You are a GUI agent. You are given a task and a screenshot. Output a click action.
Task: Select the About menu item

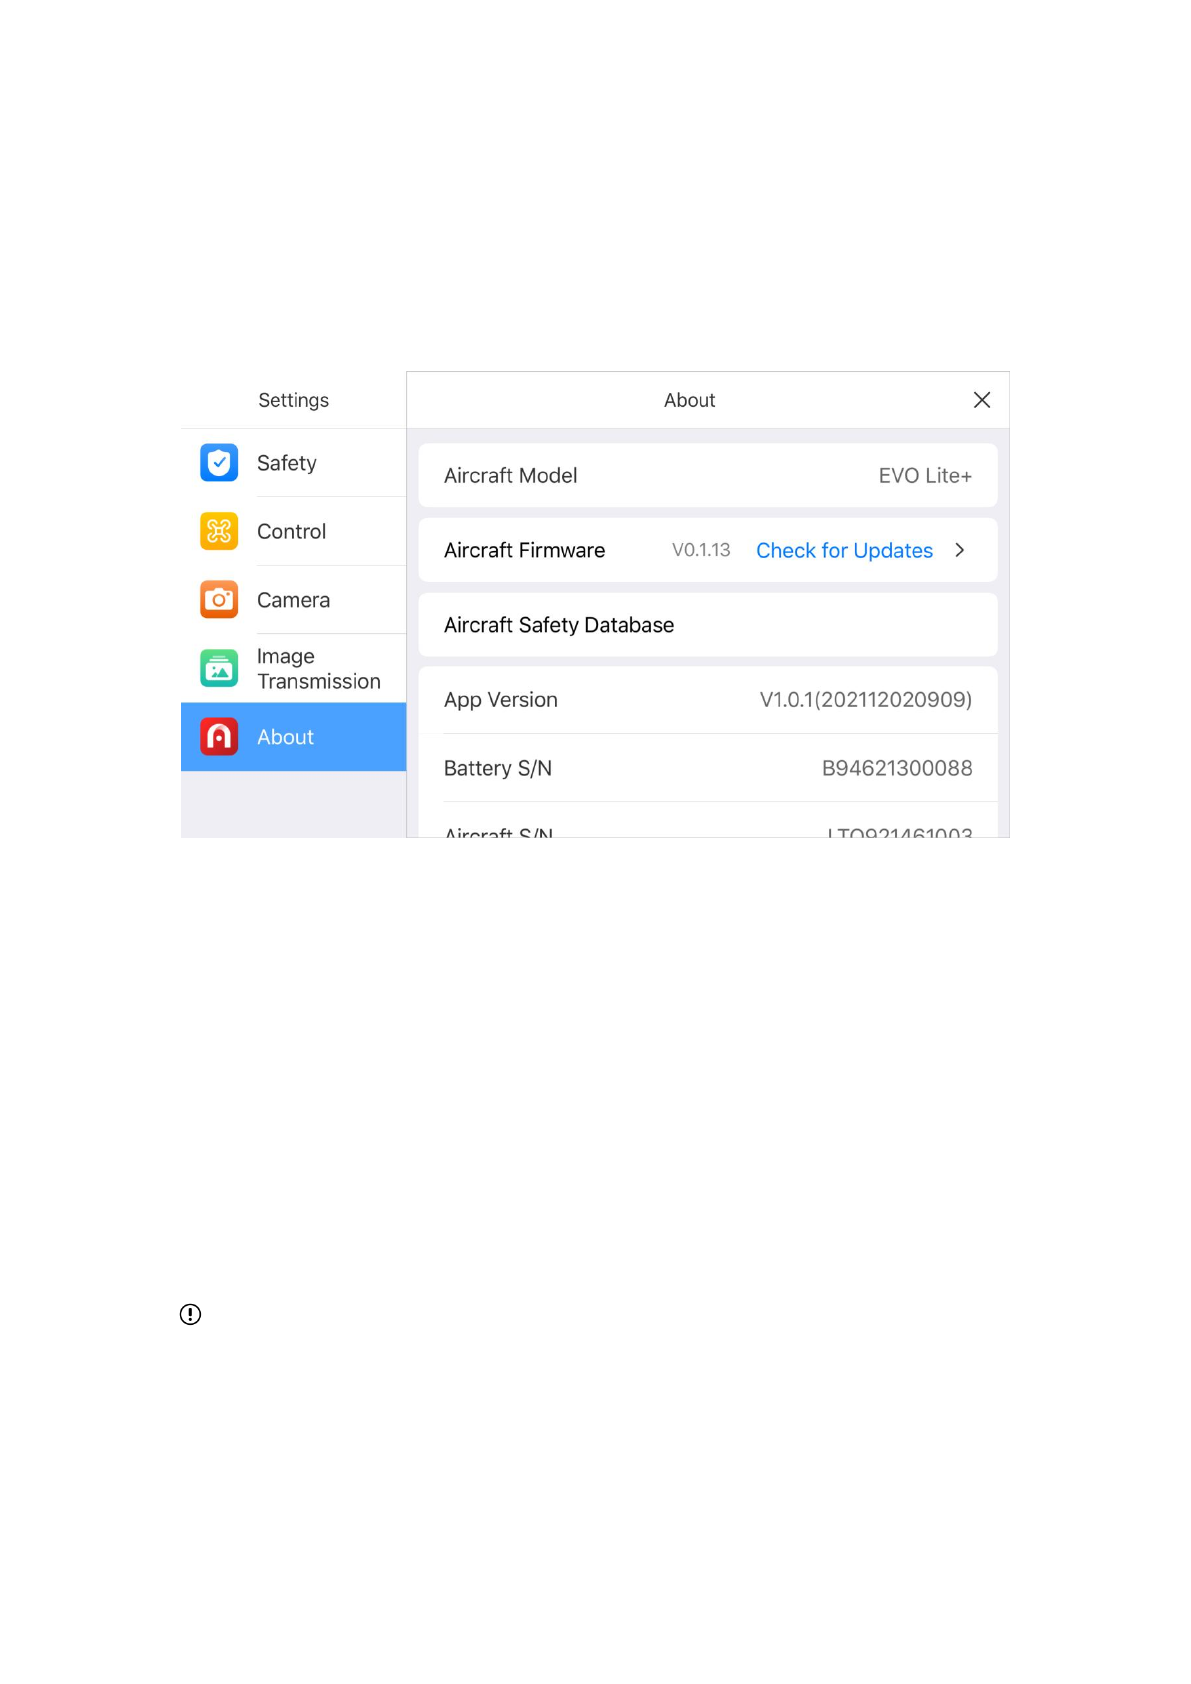point(293,737)
